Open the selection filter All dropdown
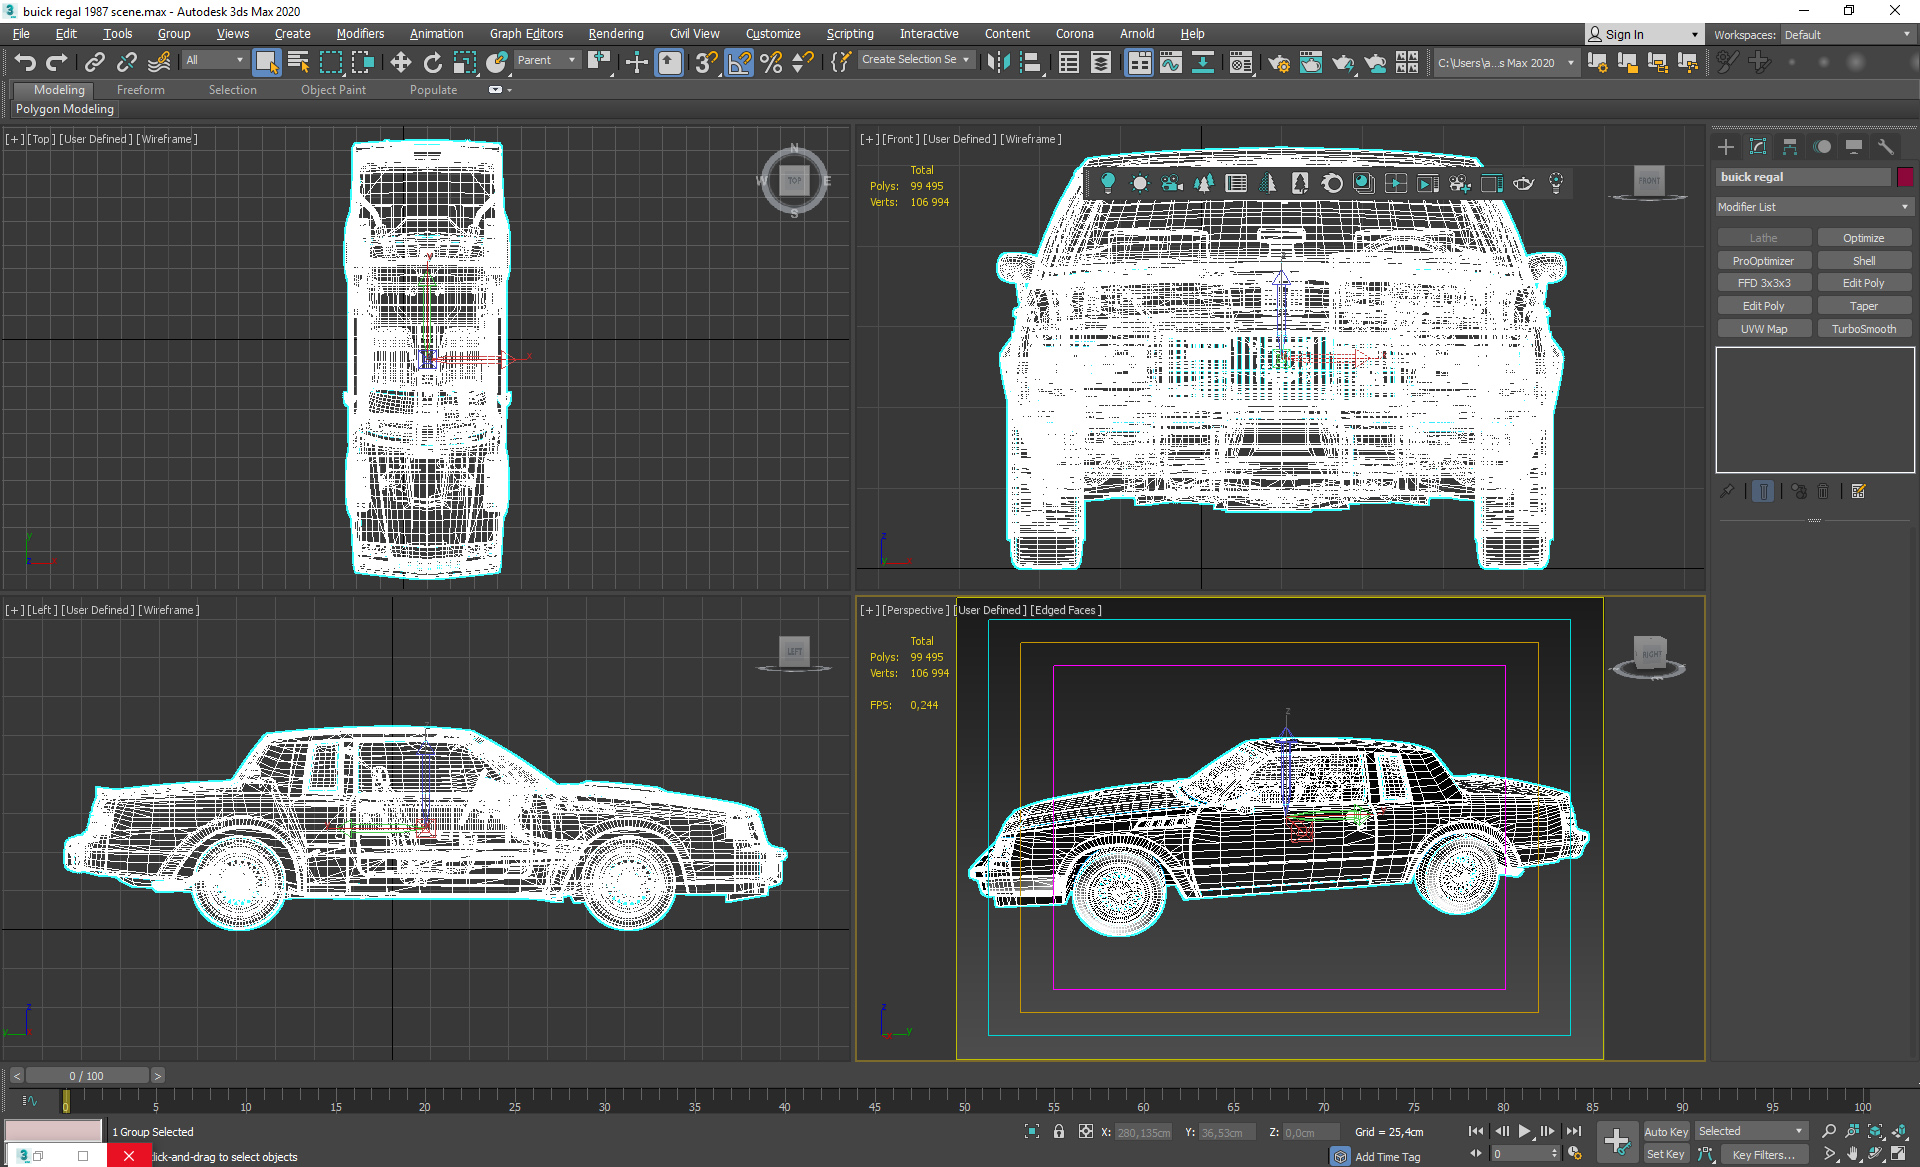This screenshot has height=1167, width=1920. point(214,60)
